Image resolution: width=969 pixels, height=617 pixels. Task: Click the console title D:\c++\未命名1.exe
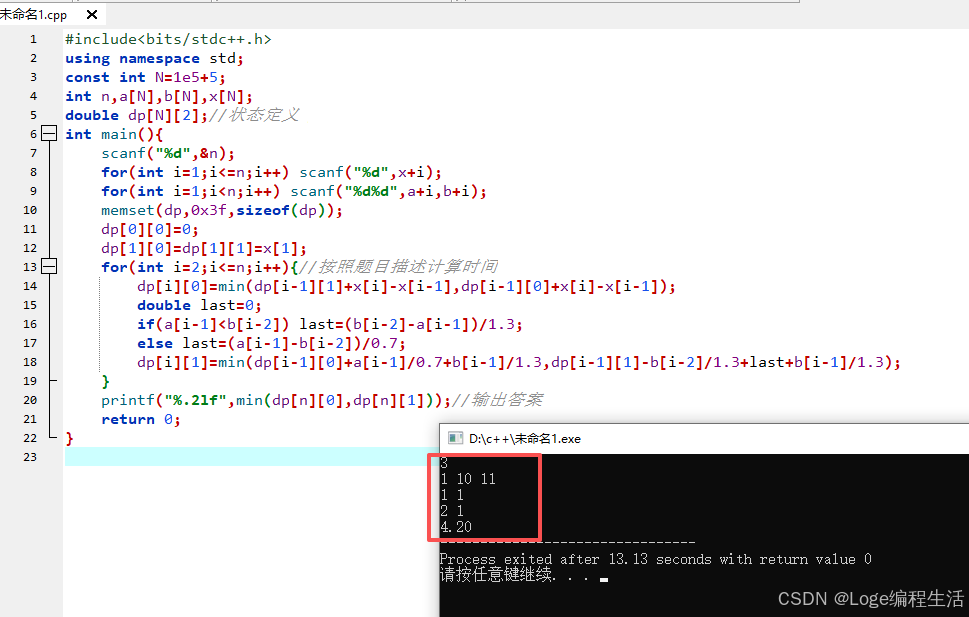pos(525,439)
